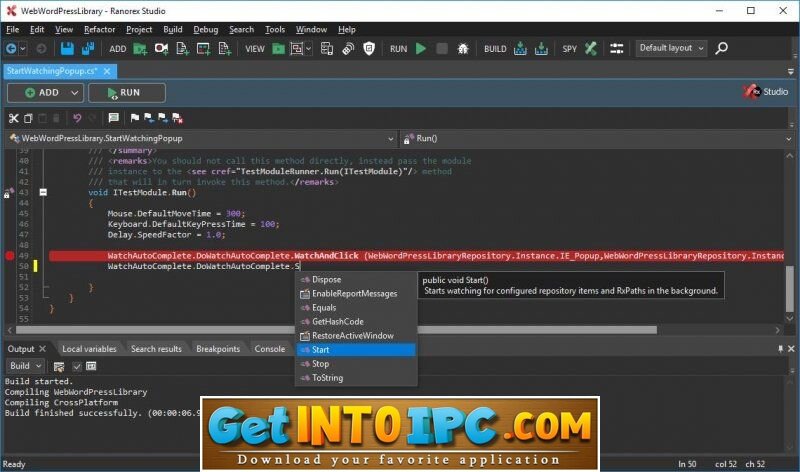
Task: Open the Default layout dropdown
Action: tap(671, 48)
